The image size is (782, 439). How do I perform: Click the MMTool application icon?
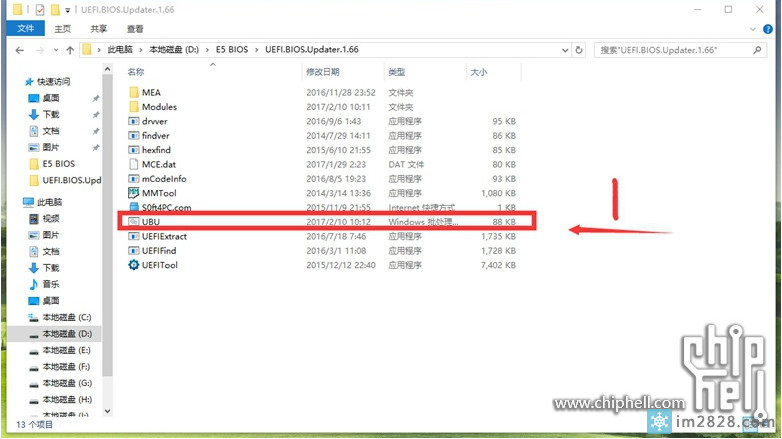point(134,193)
